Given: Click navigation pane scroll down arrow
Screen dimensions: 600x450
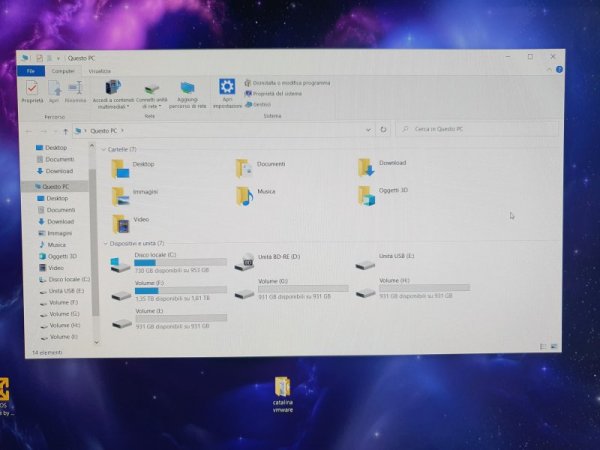Looking at the screenshot, I should pyautogui.click(x=96, y=342).
